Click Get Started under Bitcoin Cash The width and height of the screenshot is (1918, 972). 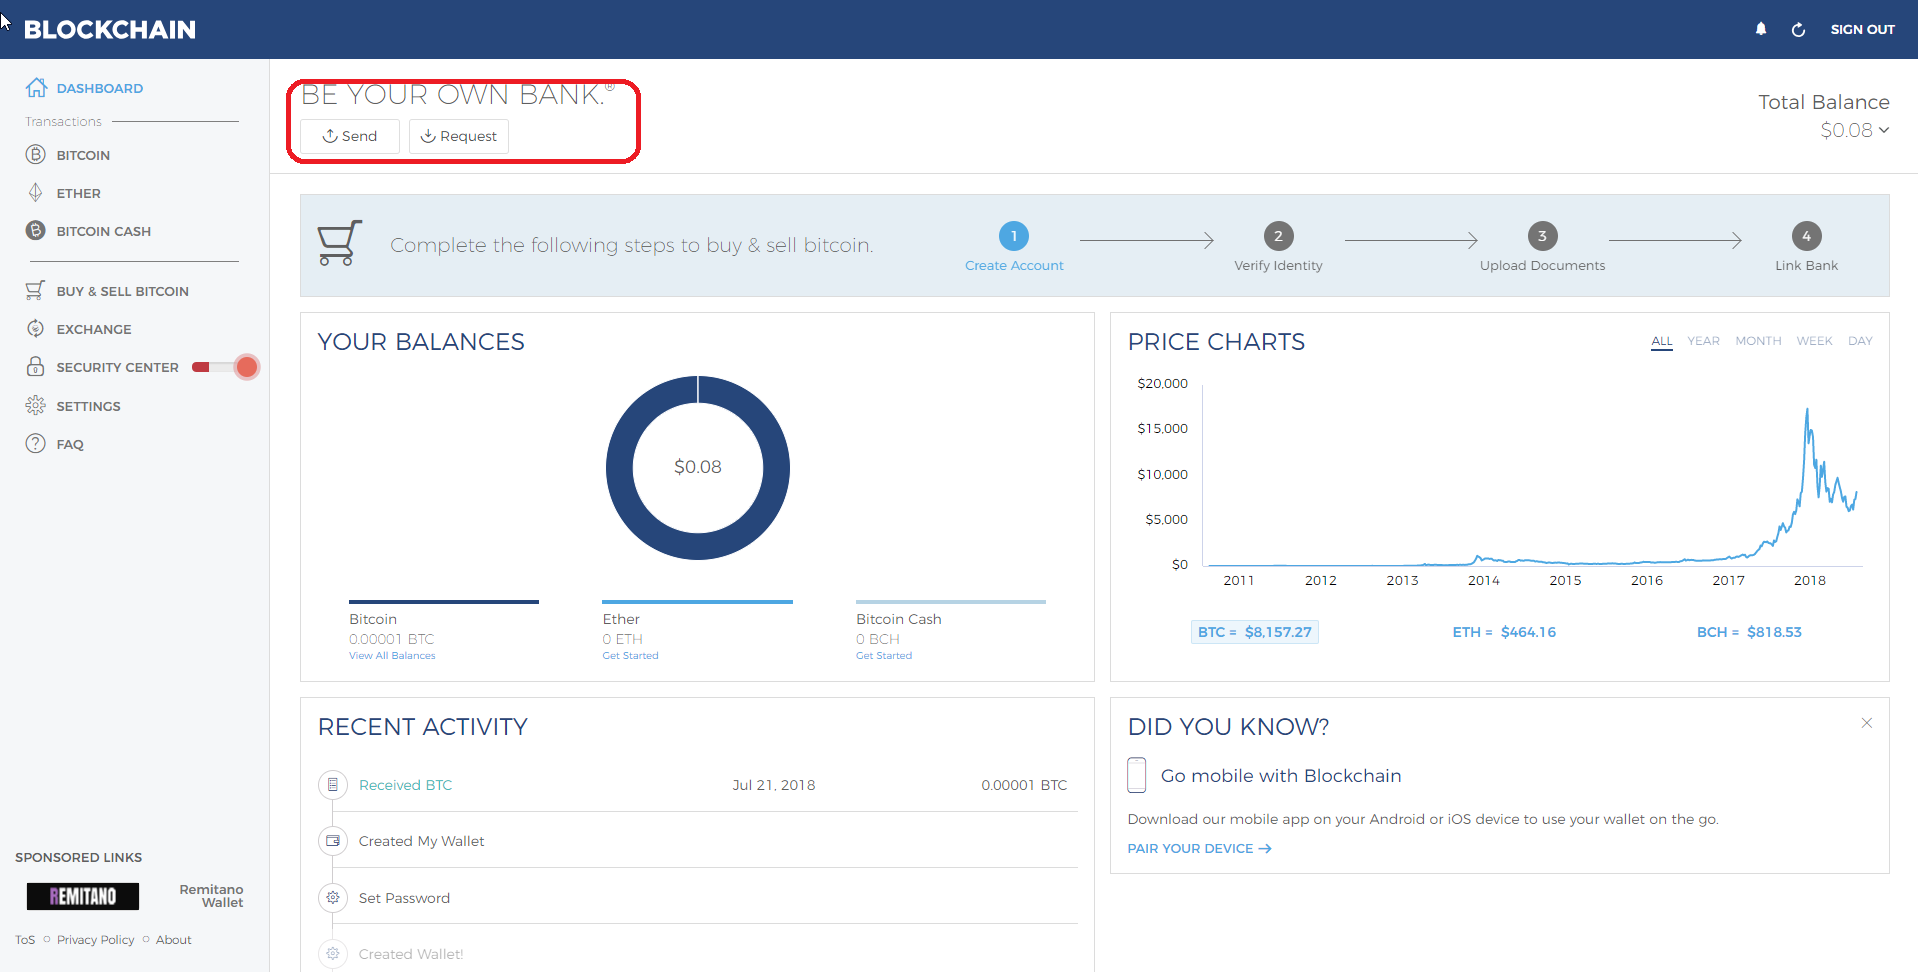click(x=884, y=656)
